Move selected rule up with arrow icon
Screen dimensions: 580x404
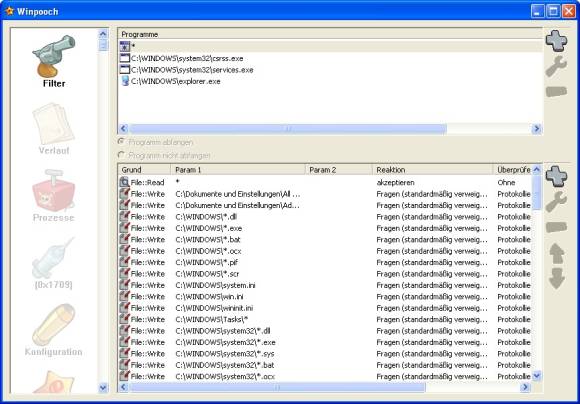tap(557, 253)
